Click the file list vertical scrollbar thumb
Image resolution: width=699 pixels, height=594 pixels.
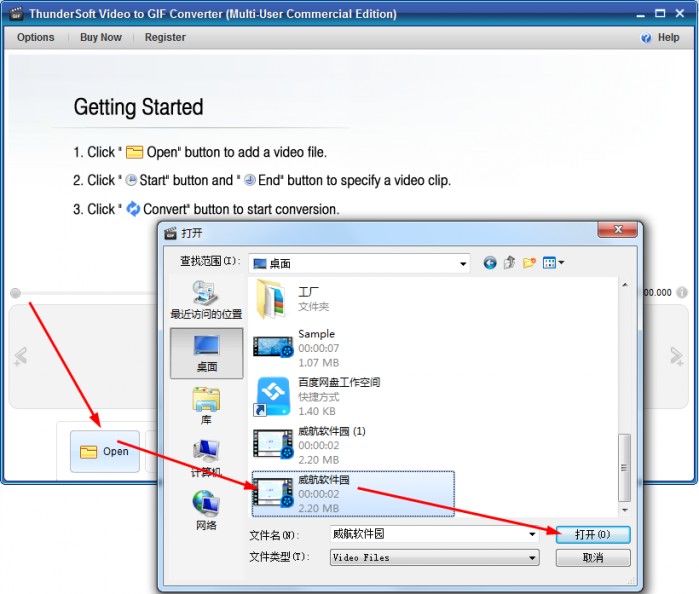pyautogui.click(x=625, y=467)
